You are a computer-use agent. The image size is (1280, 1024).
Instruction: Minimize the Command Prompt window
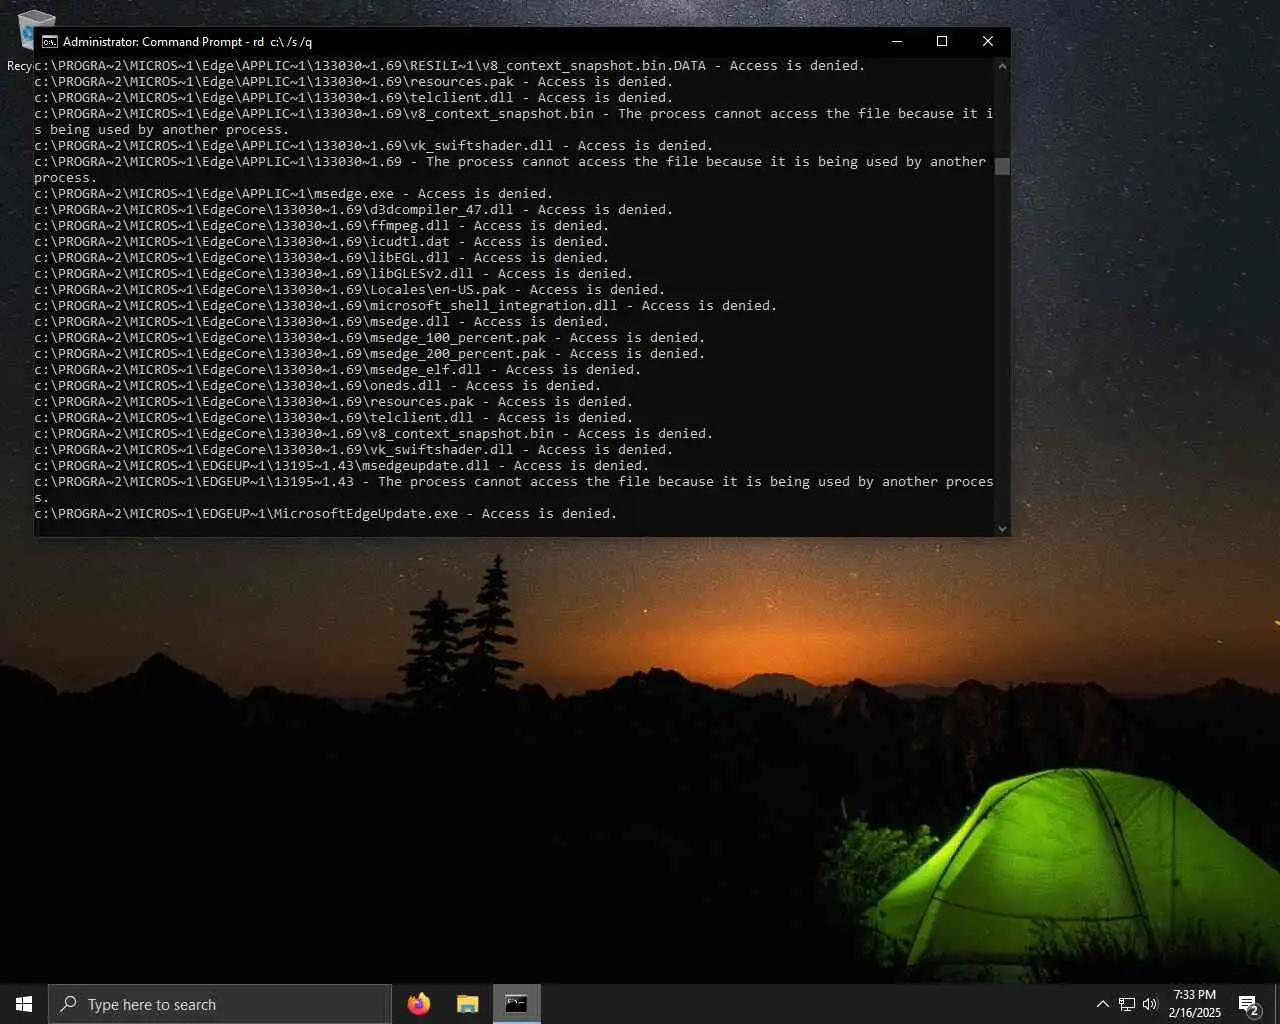897,41
